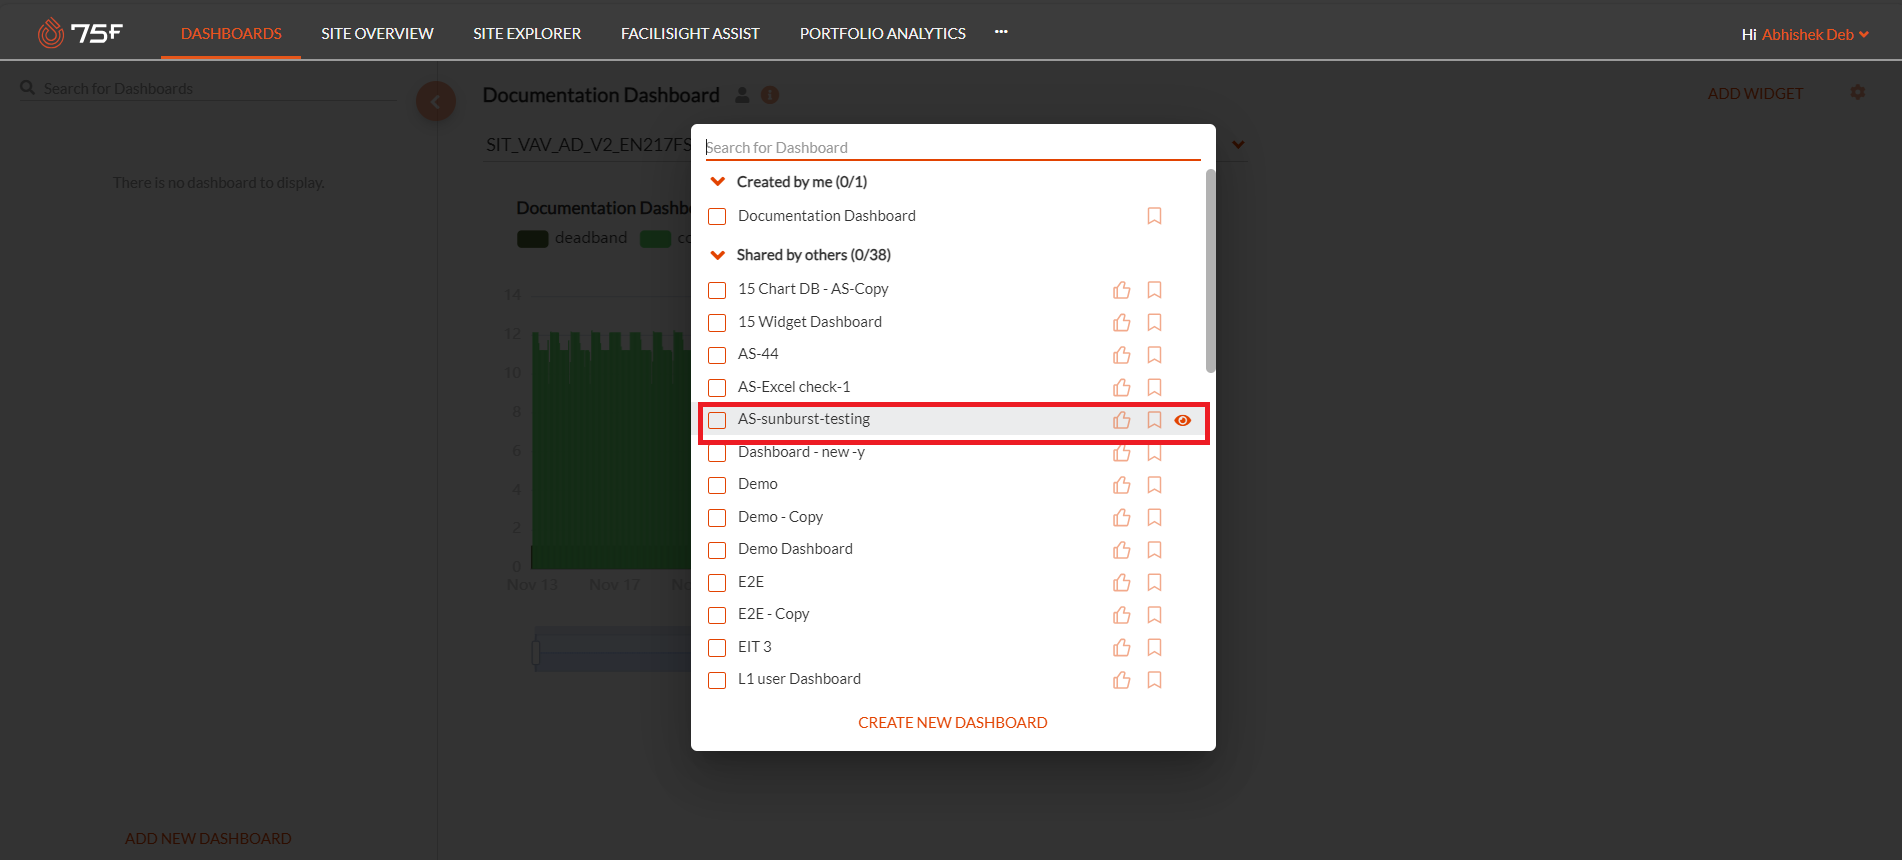Click the 75F logo icon

coord(80,33)
